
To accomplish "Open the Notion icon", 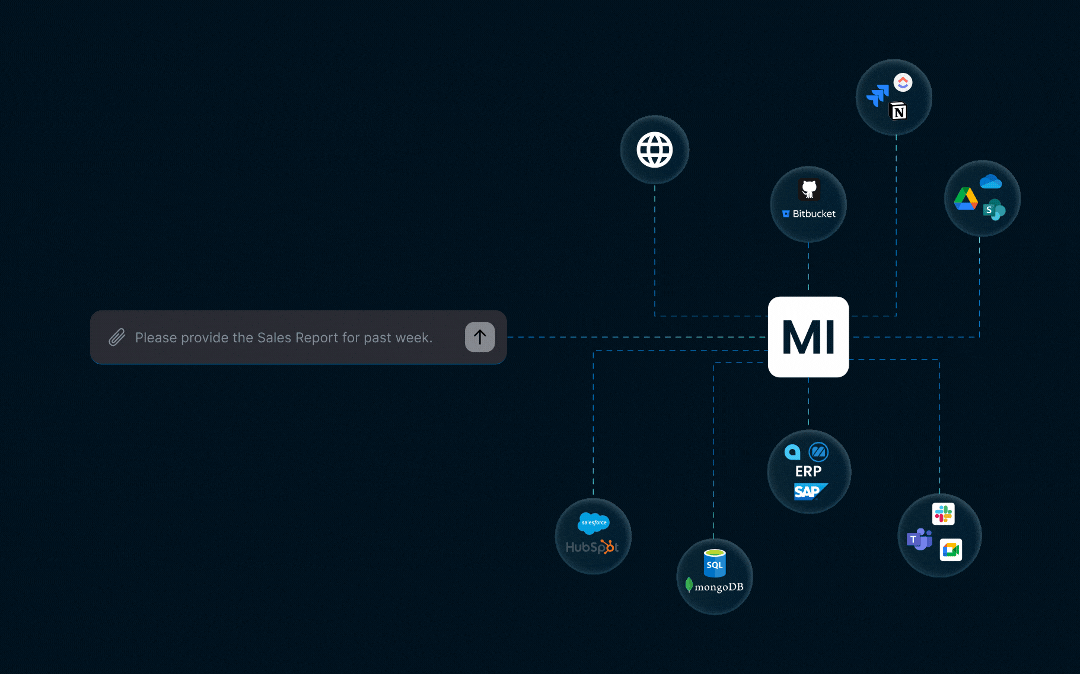I will [x=898, y=111].
